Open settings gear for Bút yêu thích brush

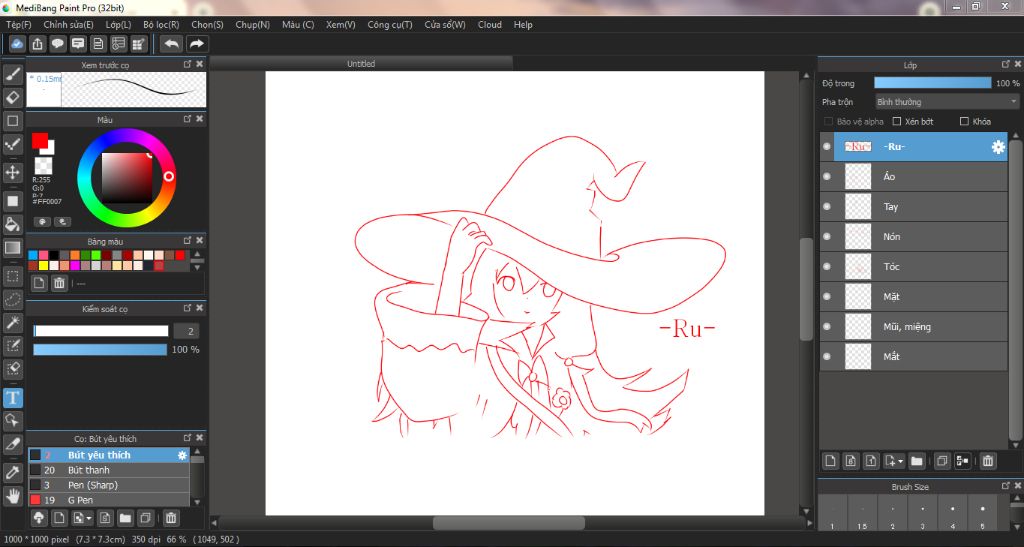point(182,455)
